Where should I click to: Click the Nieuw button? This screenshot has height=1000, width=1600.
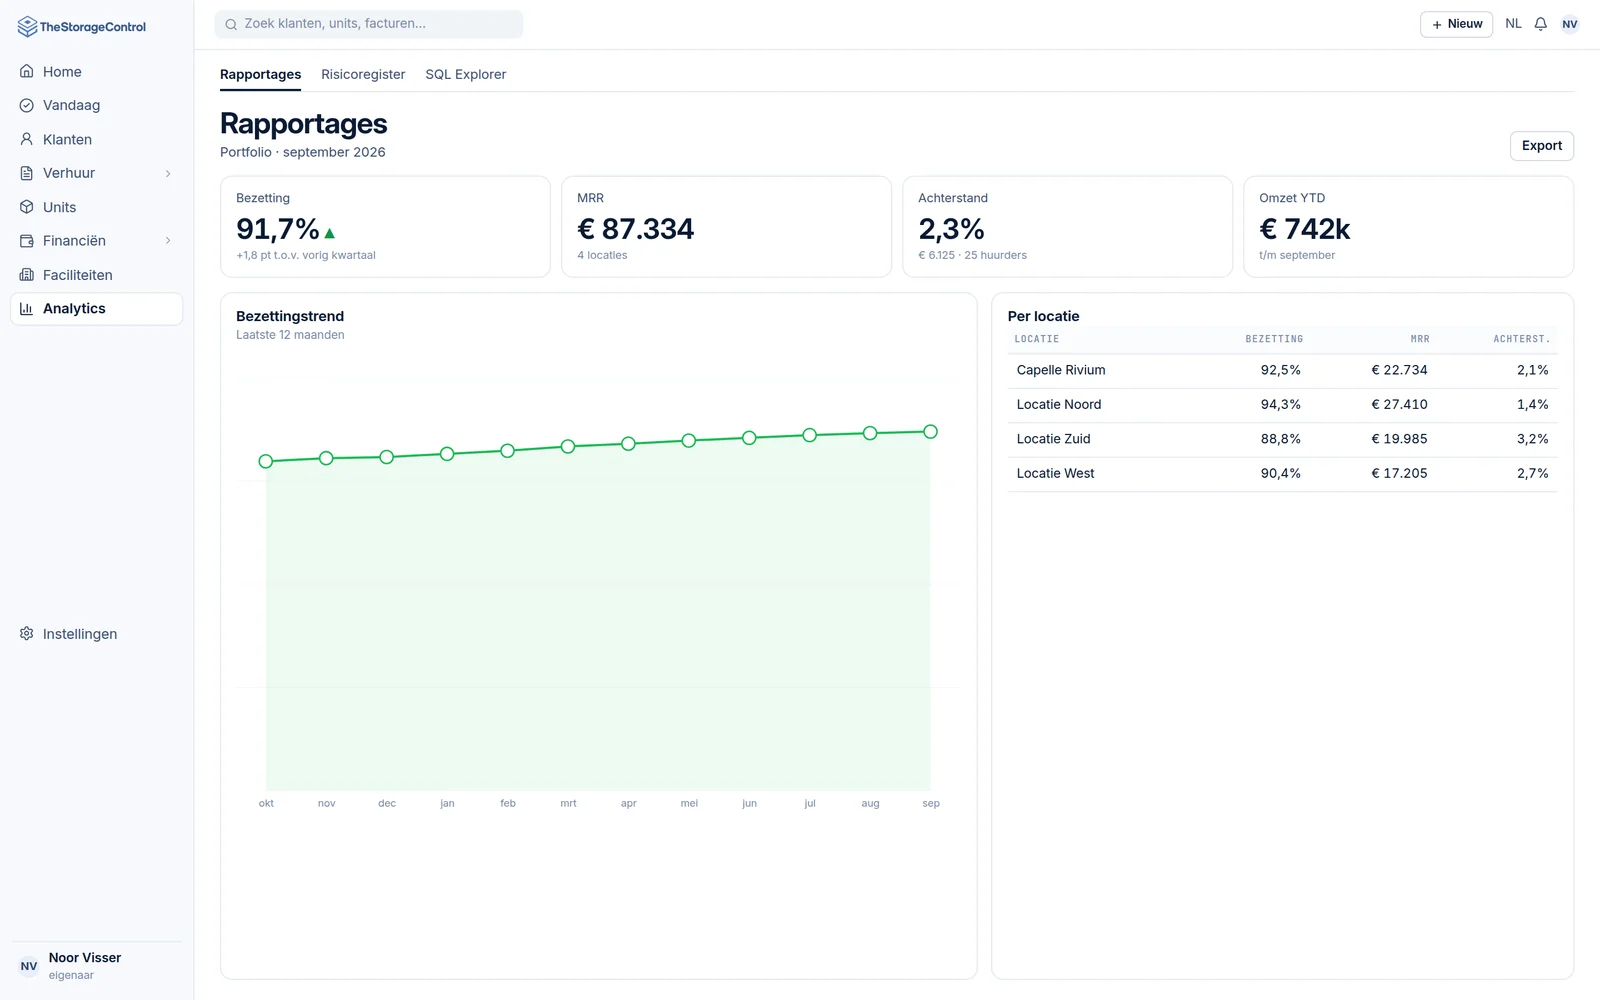point(1456,24)
